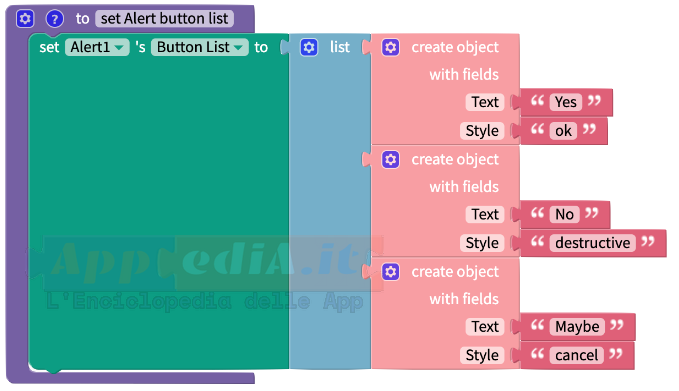
Task: Edit the 'No' text string value
Action: [x=564, y=214]
